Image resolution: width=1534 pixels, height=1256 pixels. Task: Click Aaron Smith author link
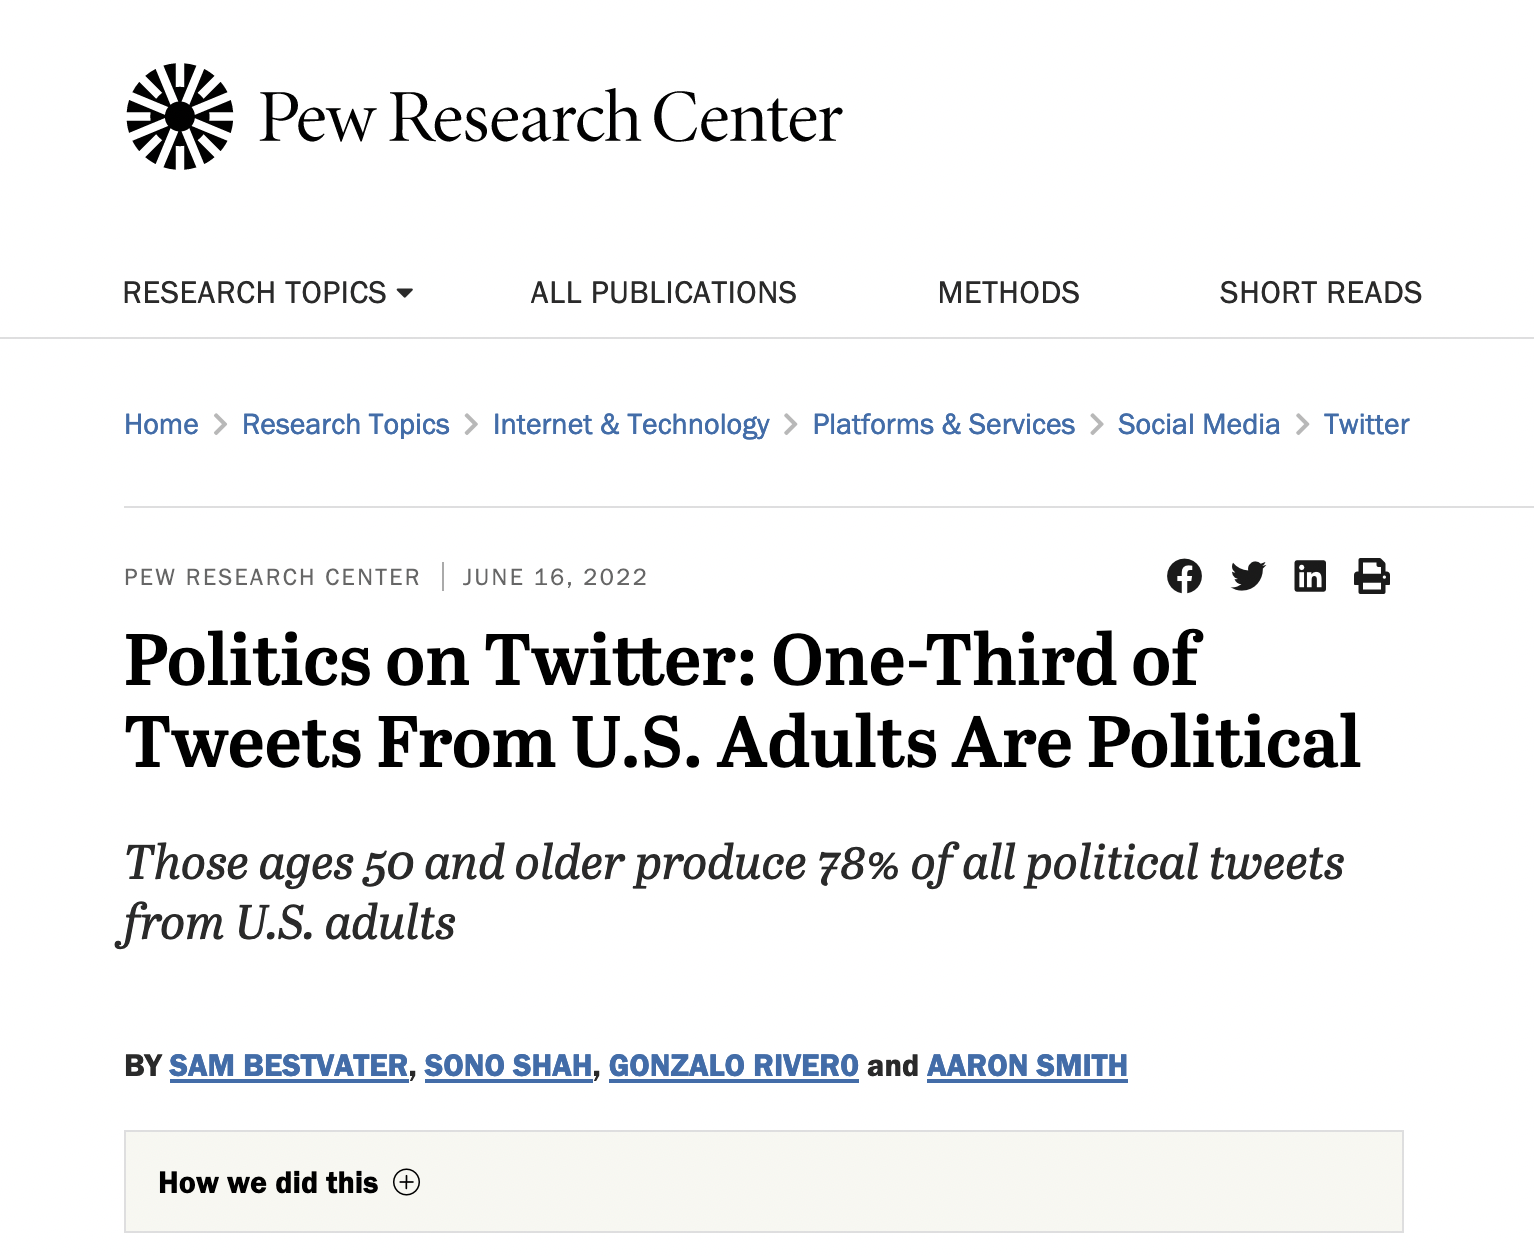point(1027,1065)
